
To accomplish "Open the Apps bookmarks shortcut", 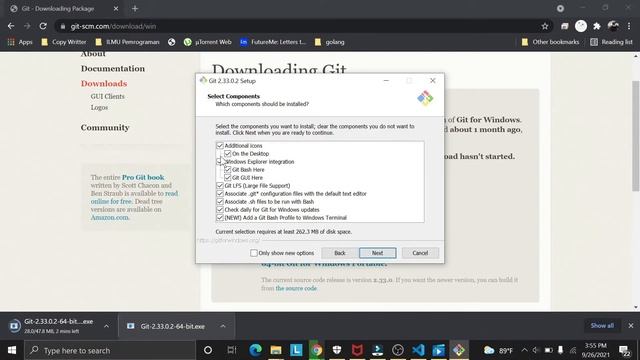I will 20,42.
